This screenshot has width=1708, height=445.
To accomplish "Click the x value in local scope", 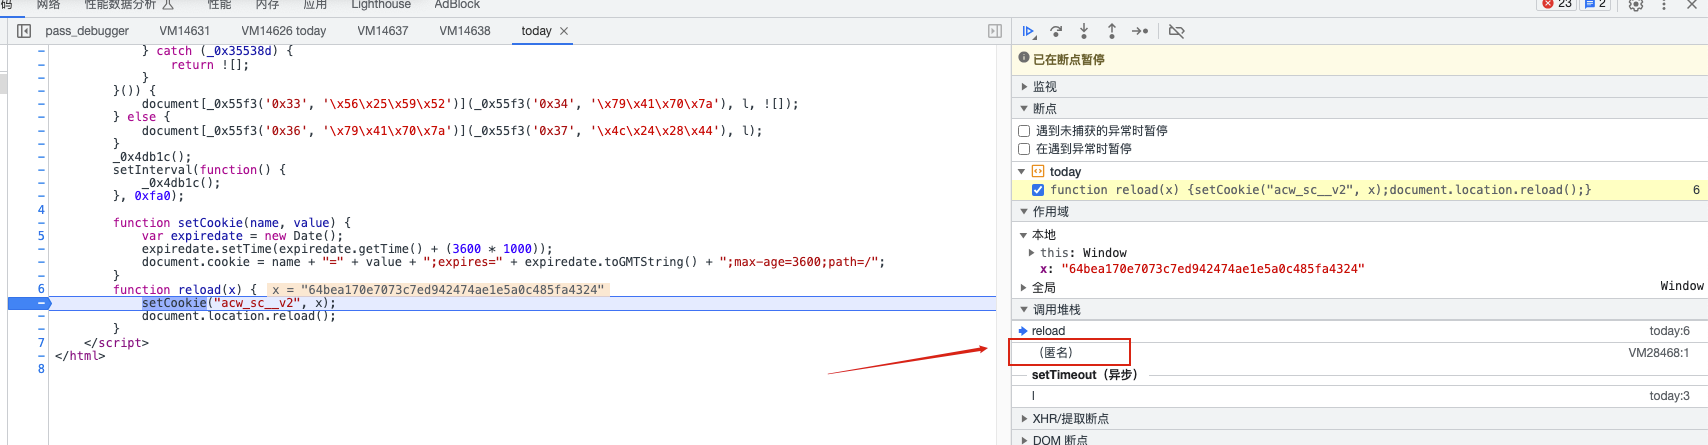I will click(x=1212, y=269).
